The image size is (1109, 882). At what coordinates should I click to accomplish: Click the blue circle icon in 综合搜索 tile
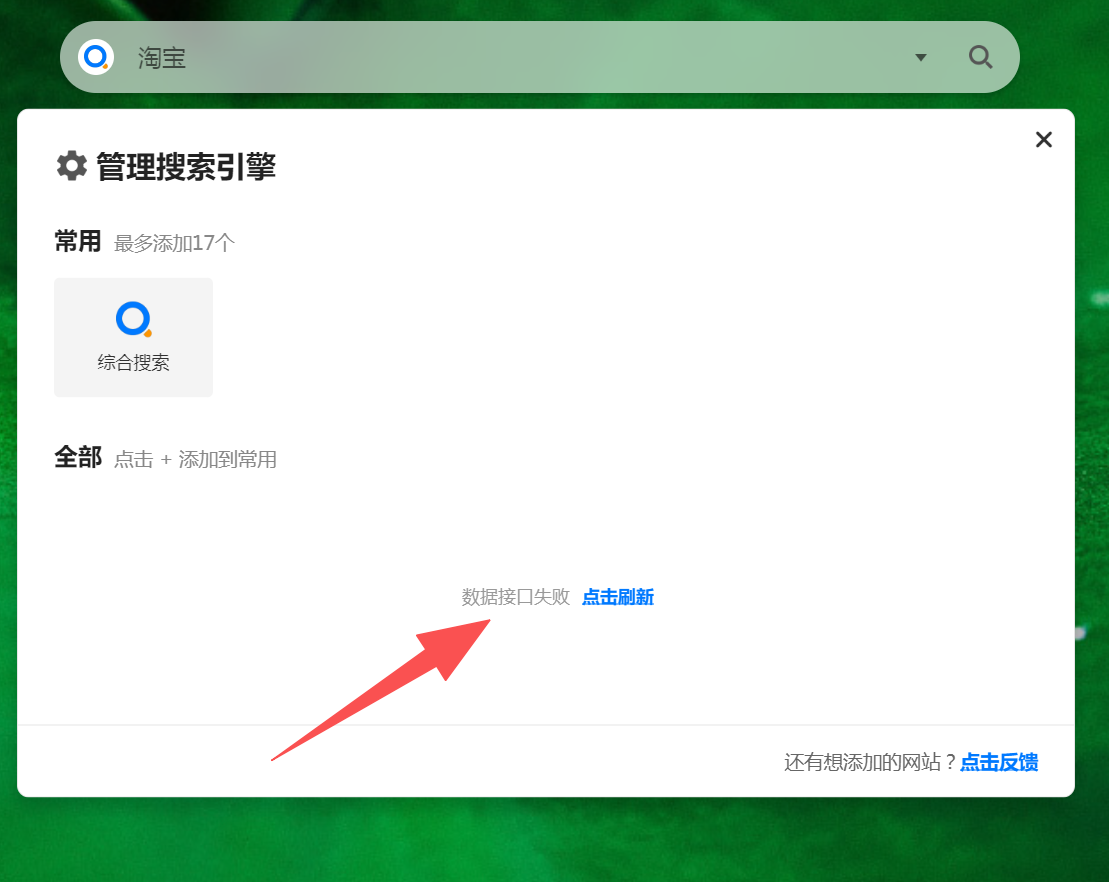point(133,319)
